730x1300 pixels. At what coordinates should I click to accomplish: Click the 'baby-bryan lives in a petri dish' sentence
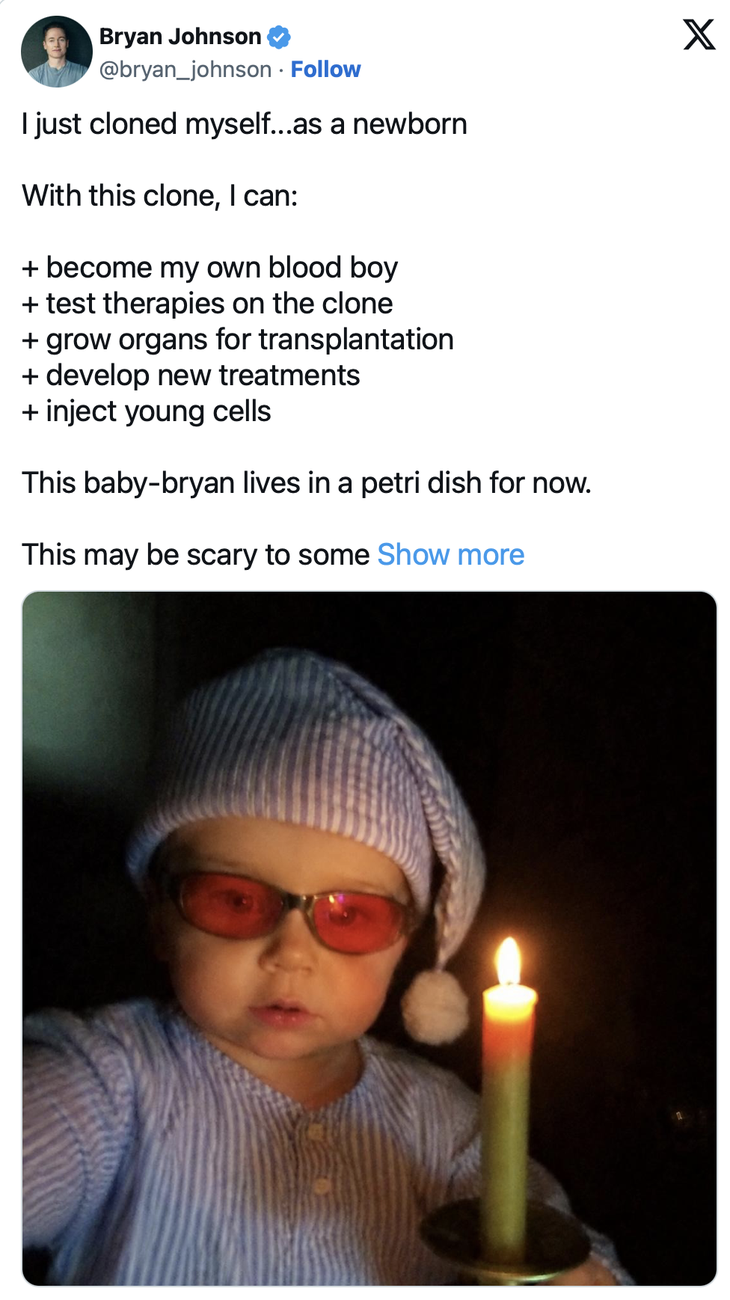pyautogui.click(x=307, y=483)
